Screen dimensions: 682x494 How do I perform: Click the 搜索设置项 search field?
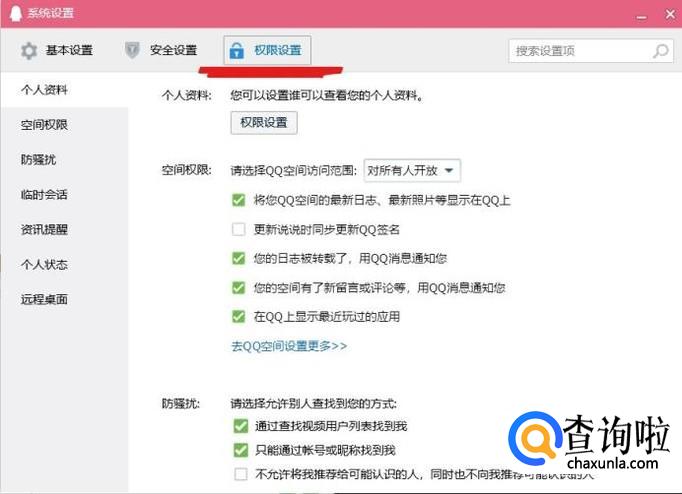pos(591,51)
